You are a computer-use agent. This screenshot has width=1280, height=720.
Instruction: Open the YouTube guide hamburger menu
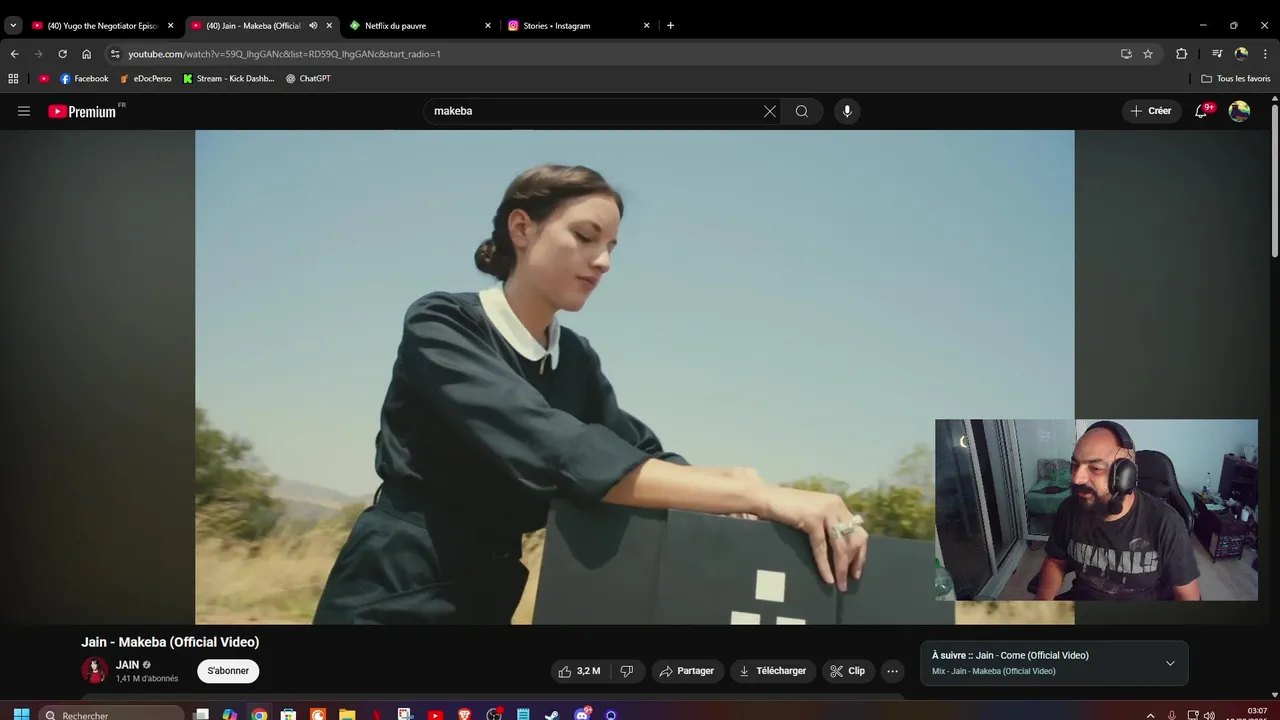point(24,111)
